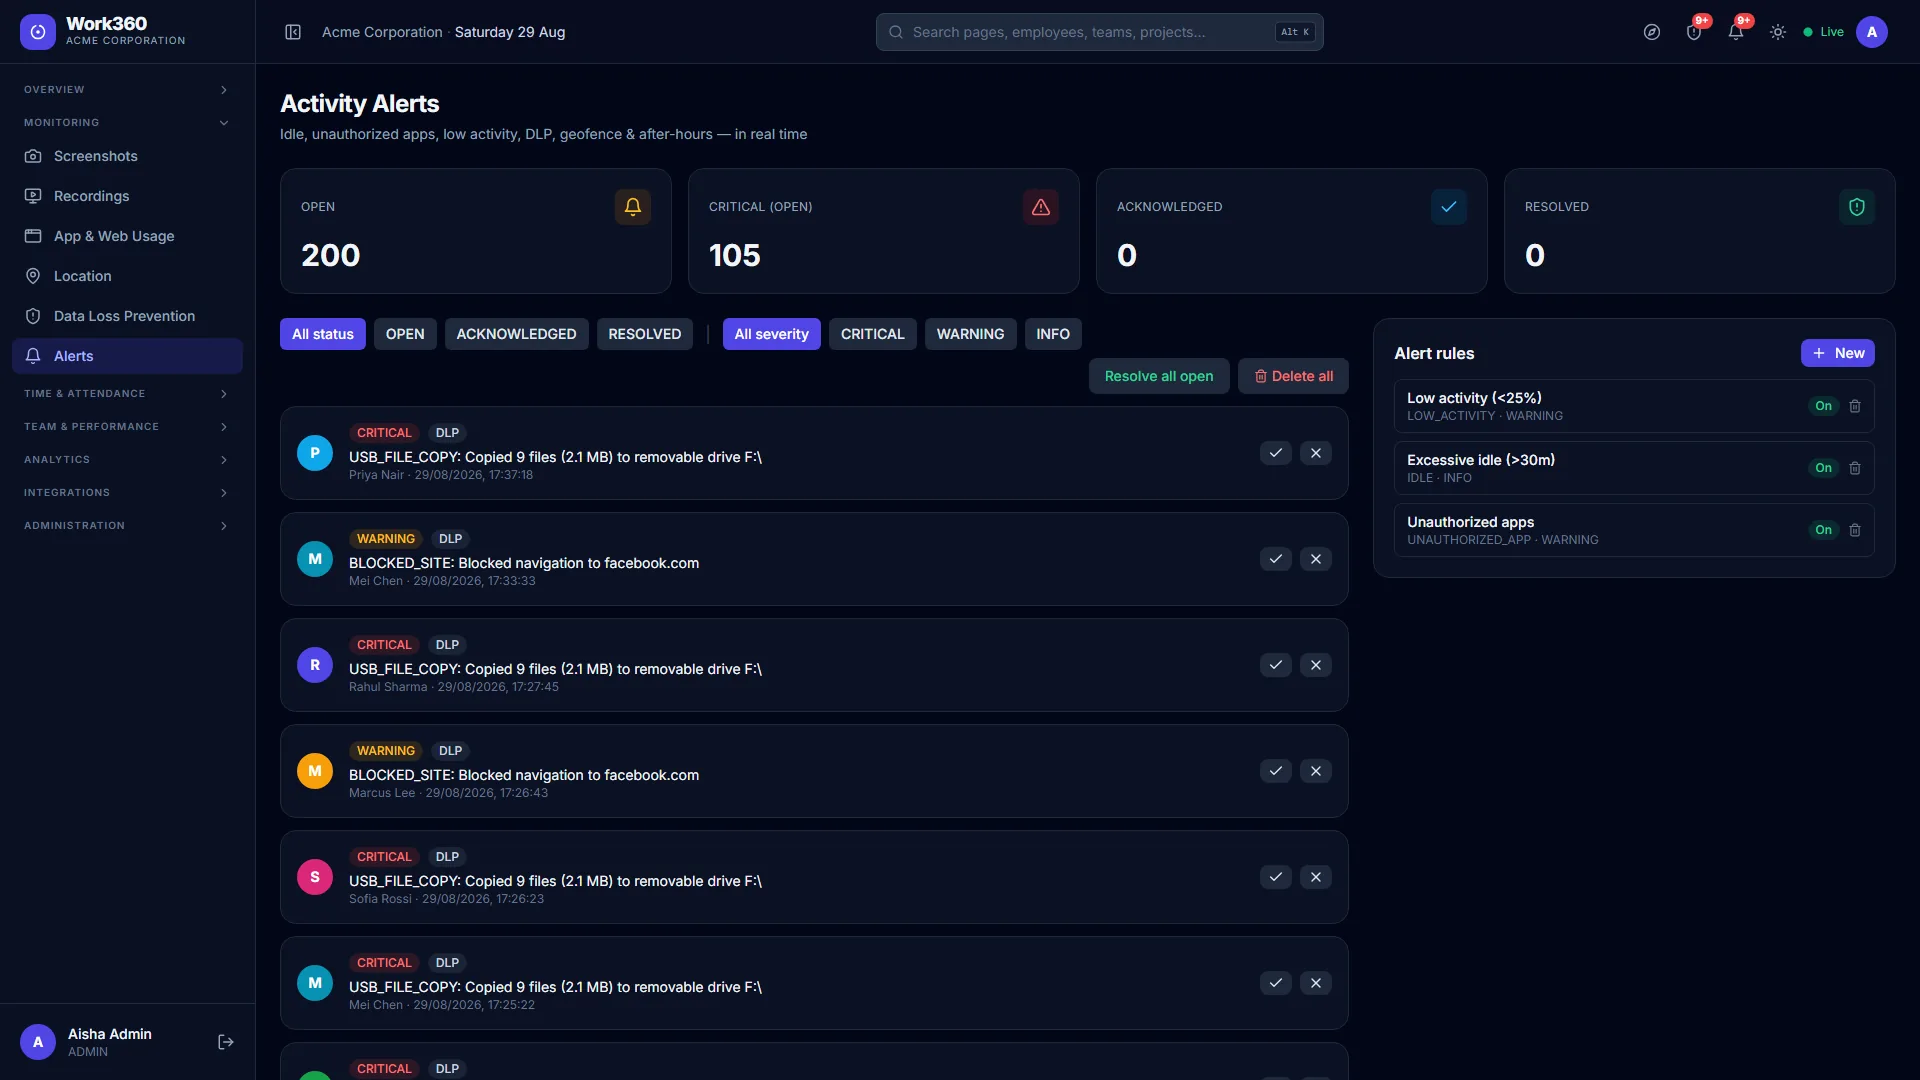Go to App & Web Usage

click(127, 236)
